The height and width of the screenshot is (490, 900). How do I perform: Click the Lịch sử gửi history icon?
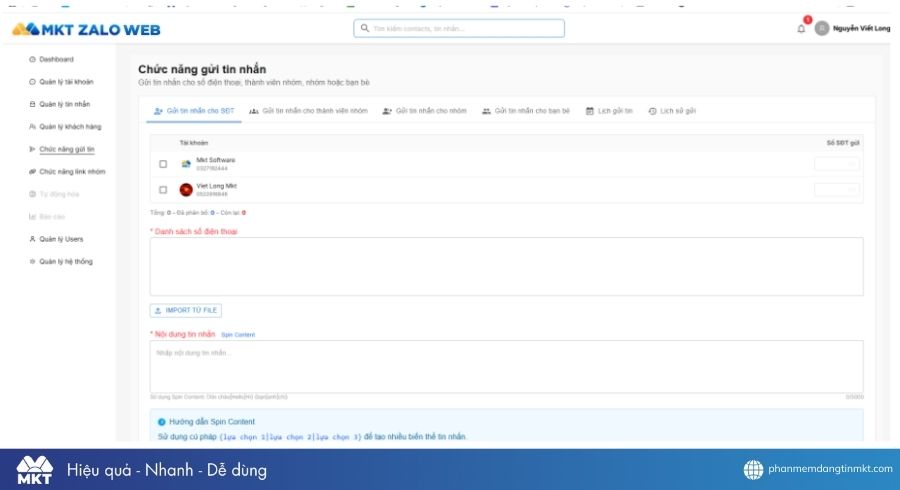(652, 111)
